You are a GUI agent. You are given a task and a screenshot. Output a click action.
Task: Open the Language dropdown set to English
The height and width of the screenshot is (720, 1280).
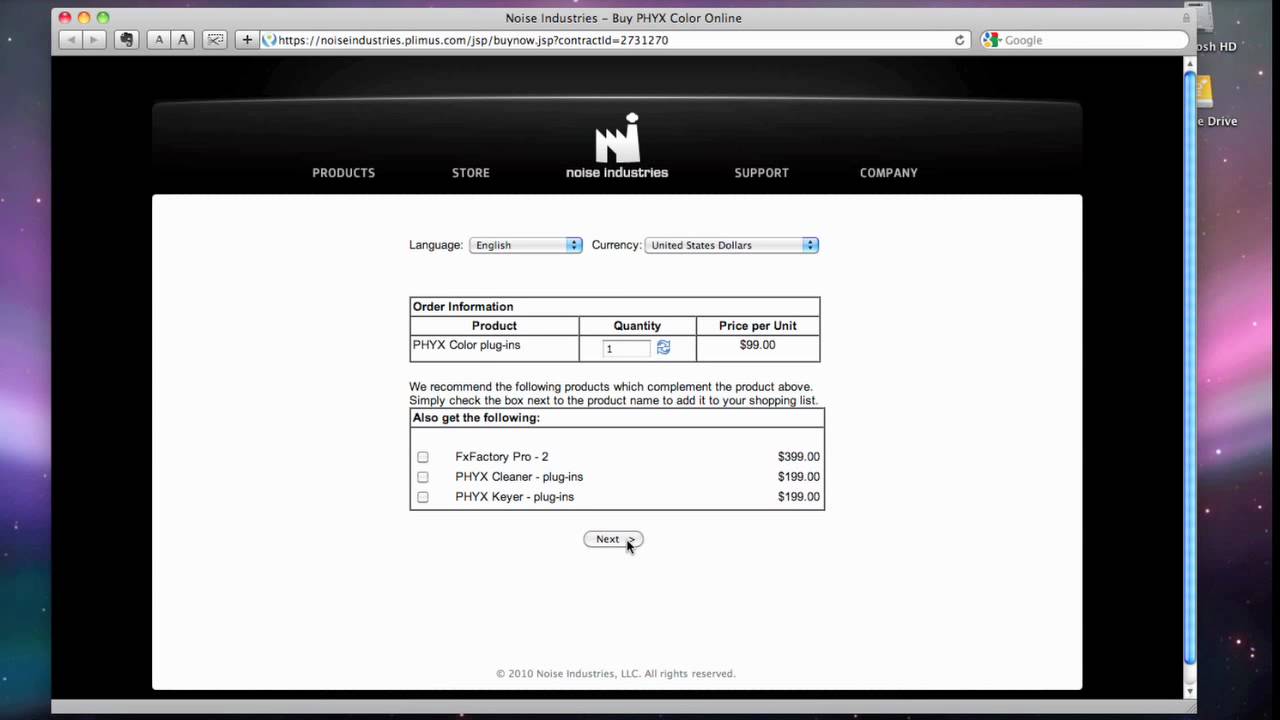pos(526,245)
